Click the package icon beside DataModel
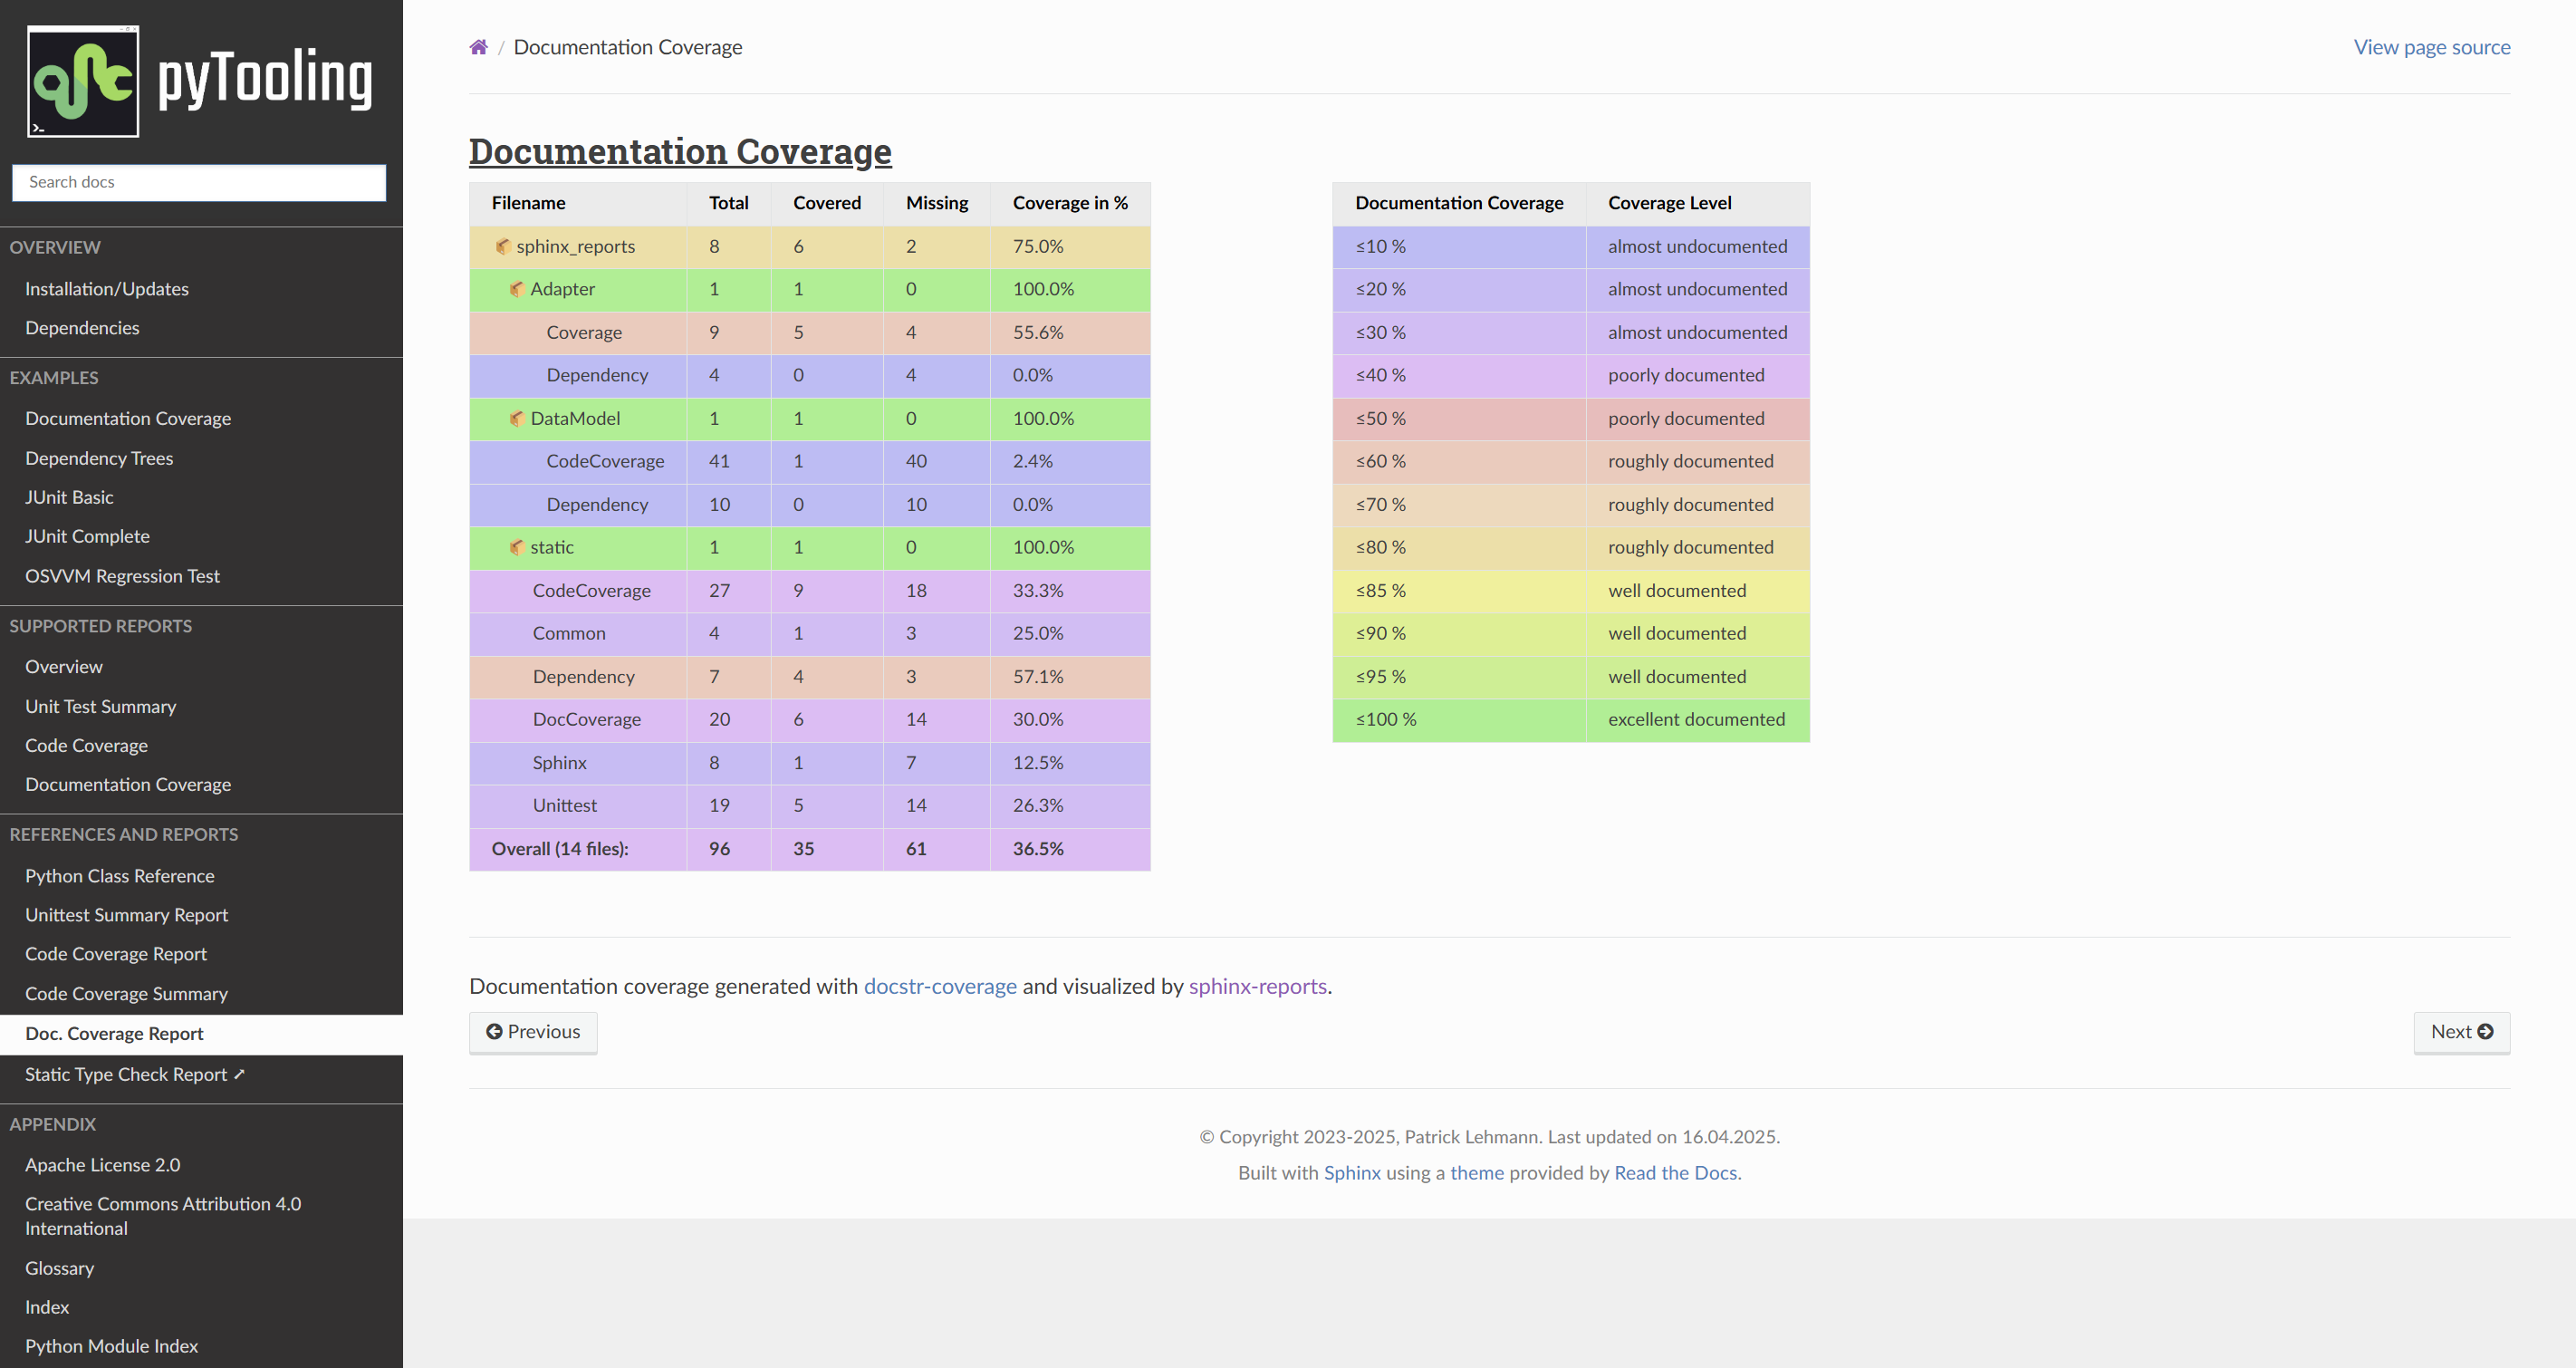2576x1368 pixels. click(517, 418)
